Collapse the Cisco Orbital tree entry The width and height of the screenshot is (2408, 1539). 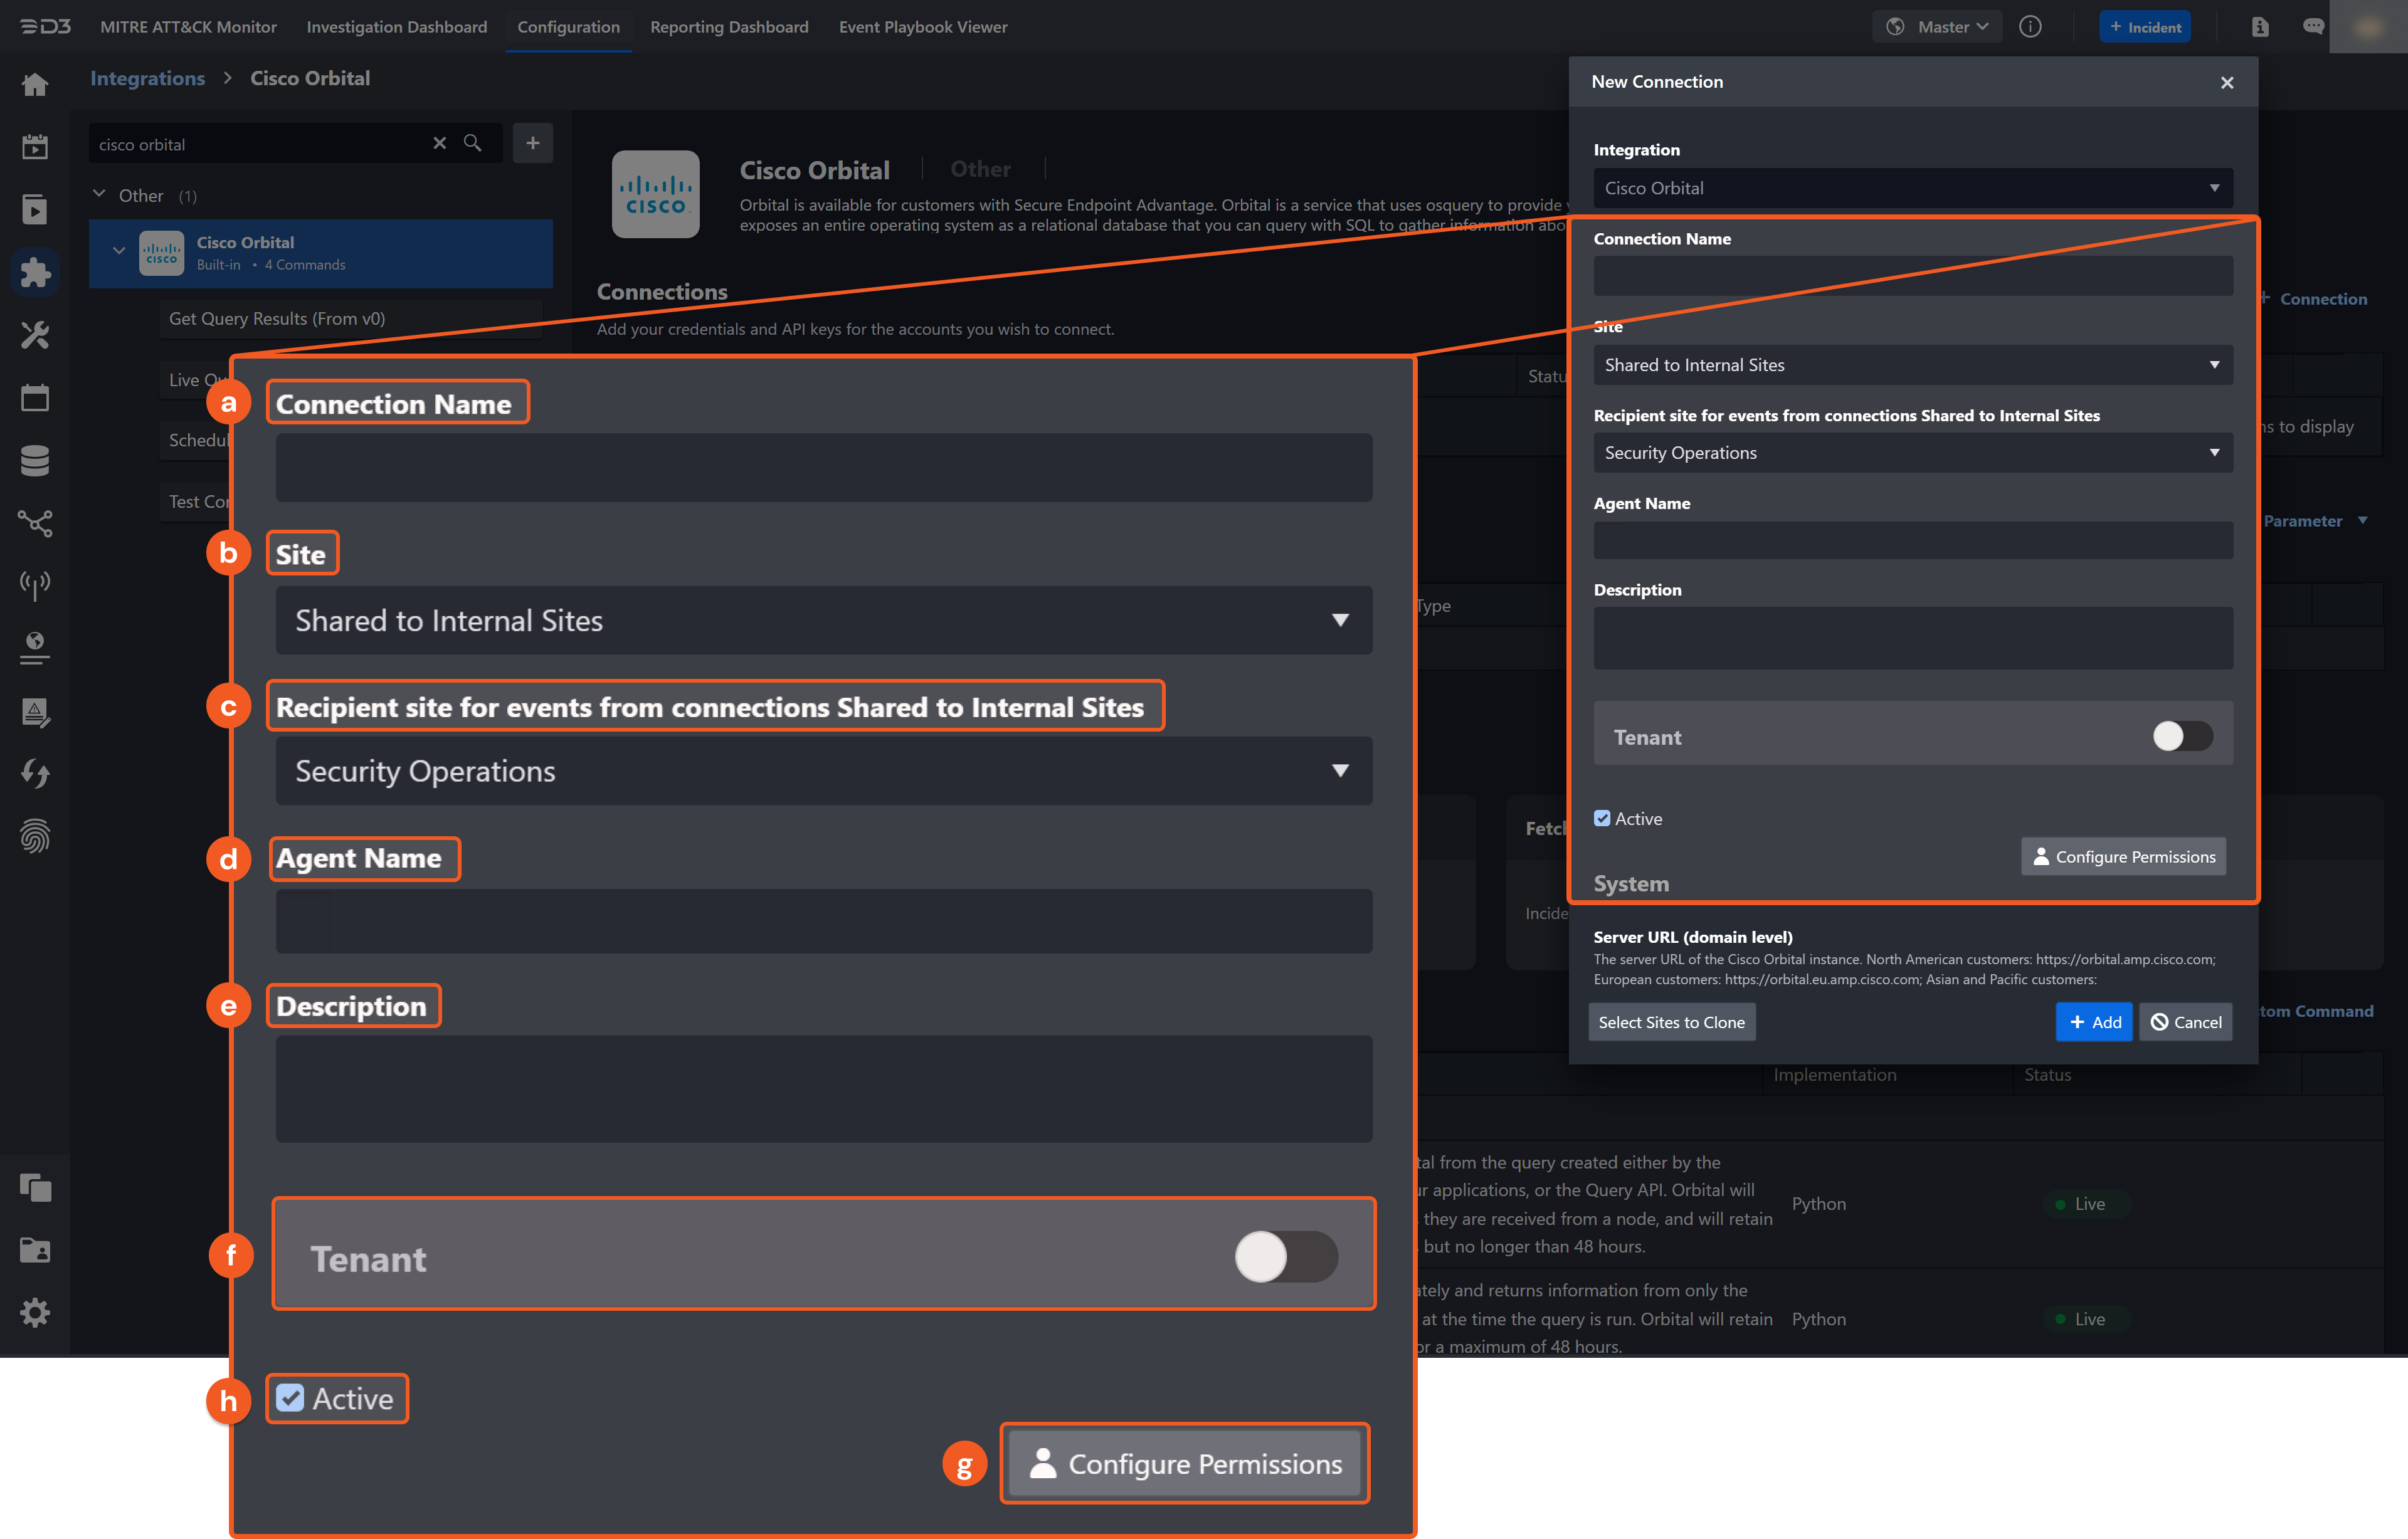pos(119,250)
